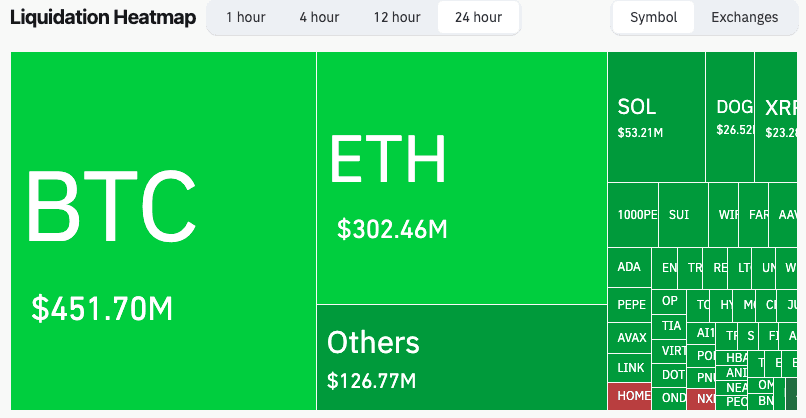The height and width of the screenshot is (418, 806).
Task: Select the 24 hour timeframe tab
Action: click(x=478, y=17)
